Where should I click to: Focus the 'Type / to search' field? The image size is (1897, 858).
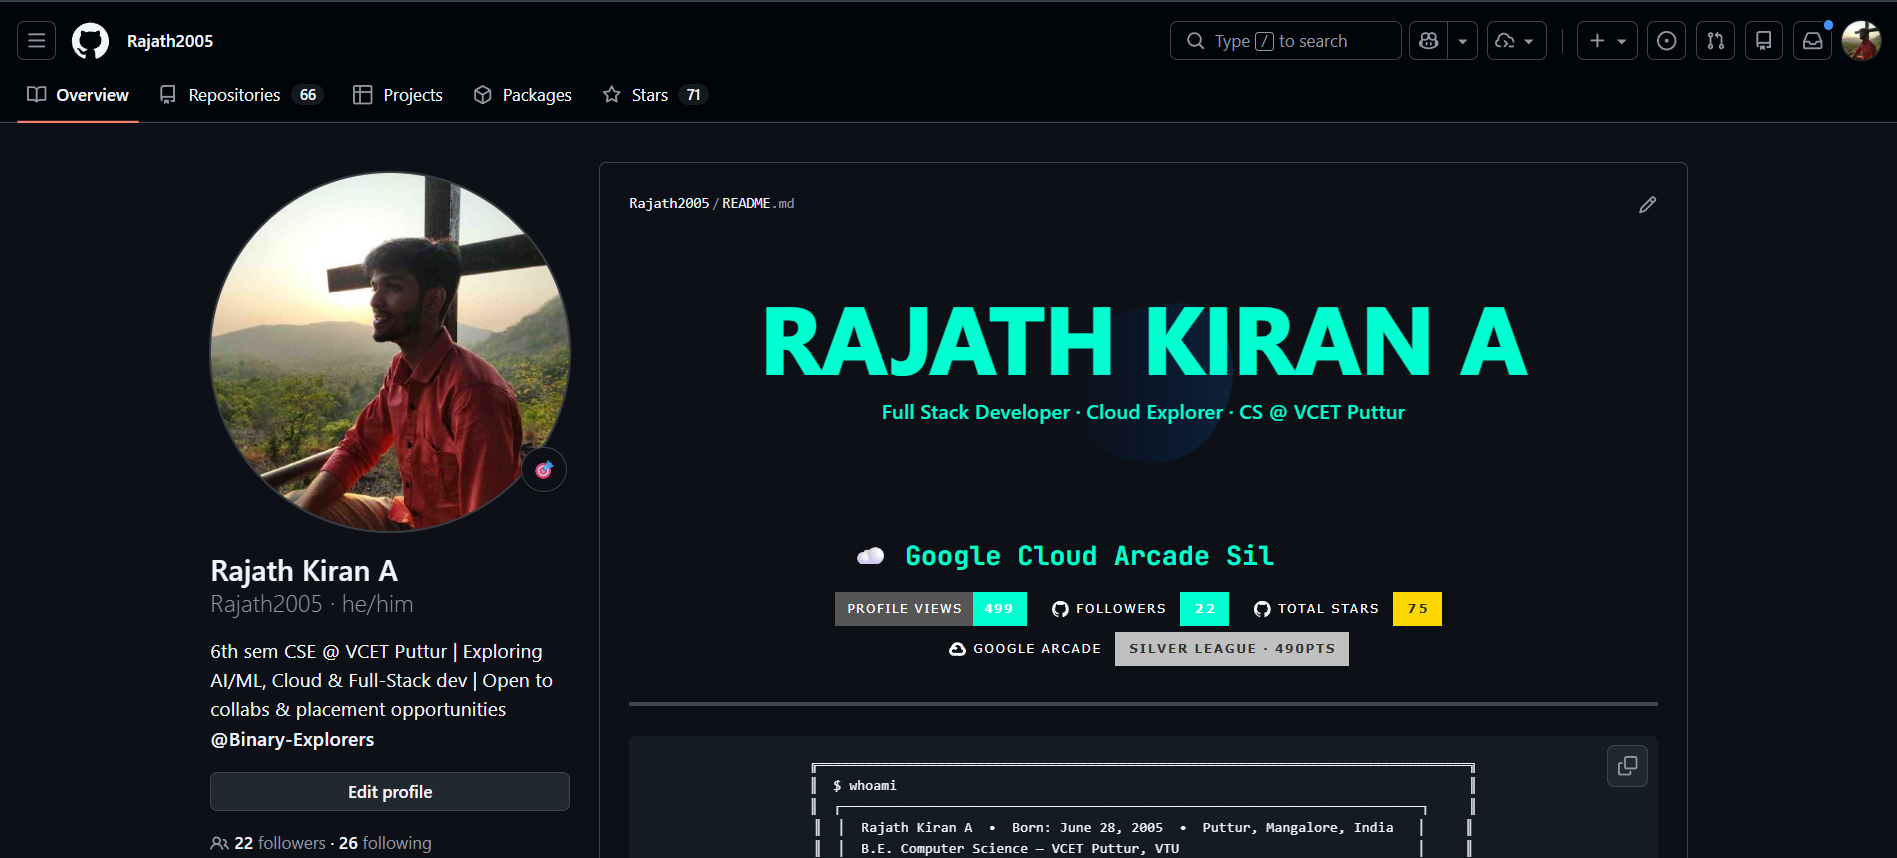(1285, 41)
